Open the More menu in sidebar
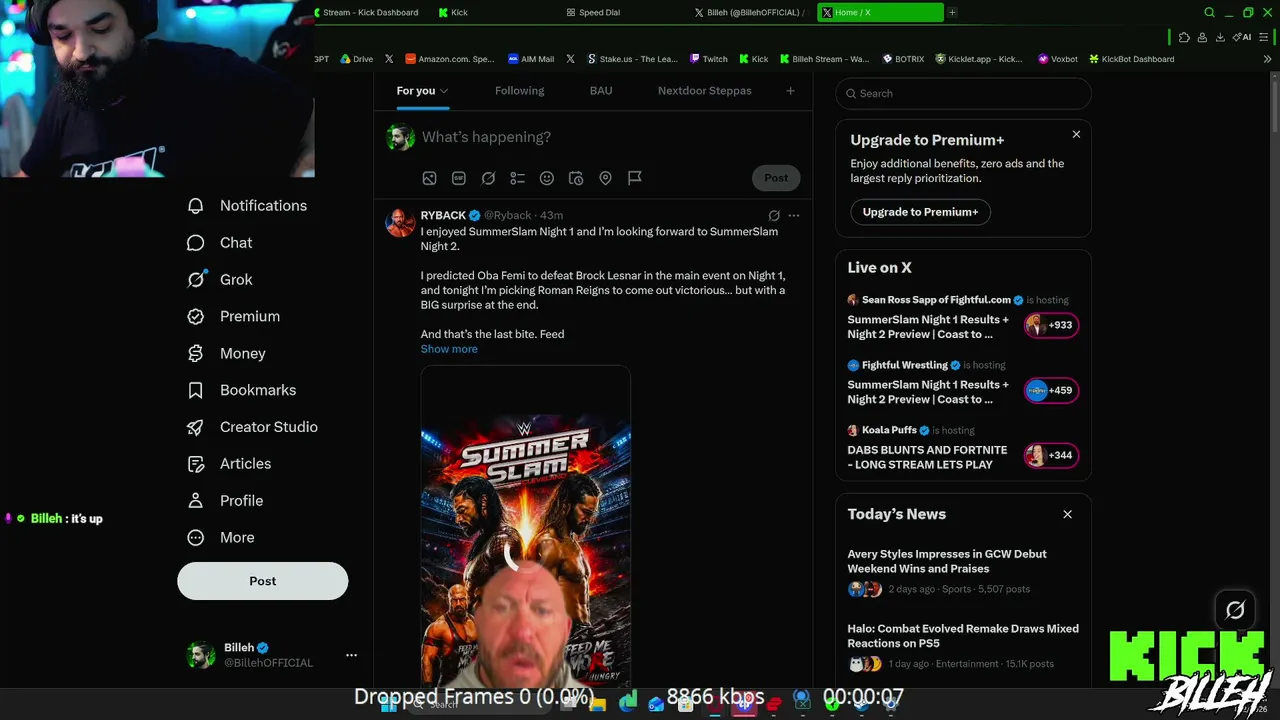 tap(221, 538)
